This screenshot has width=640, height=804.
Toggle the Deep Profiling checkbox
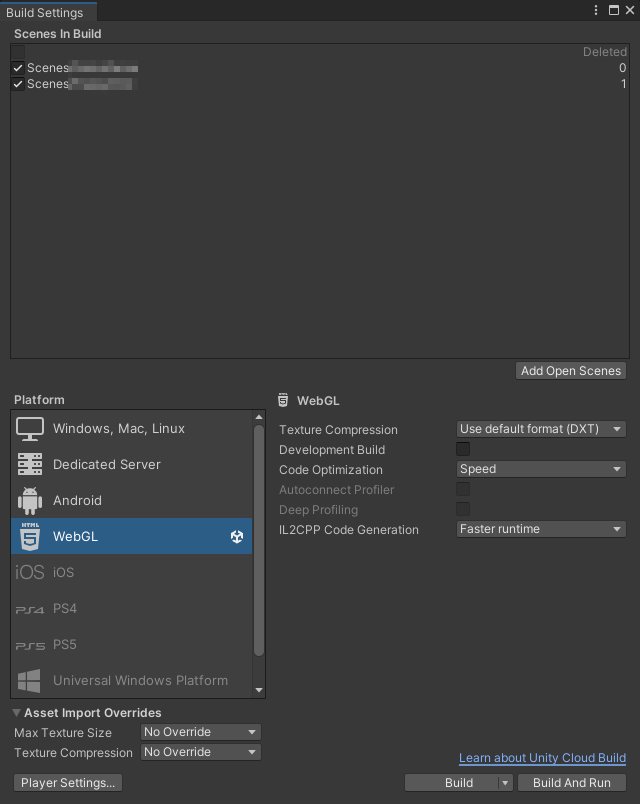[x=463, y=509]
